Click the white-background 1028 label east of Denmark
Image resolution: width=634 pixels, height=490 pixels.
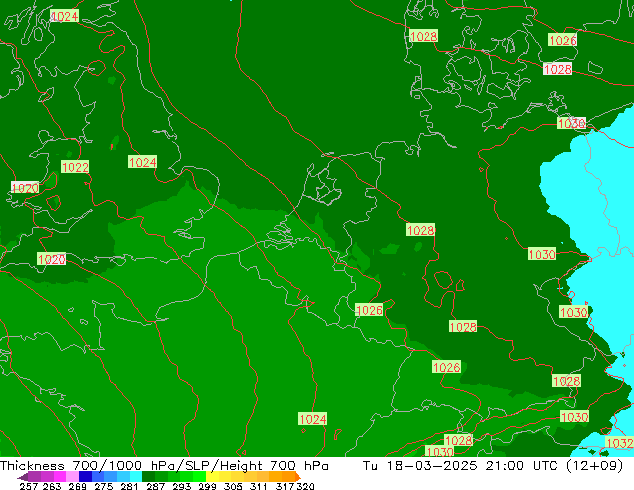point(558,69)
